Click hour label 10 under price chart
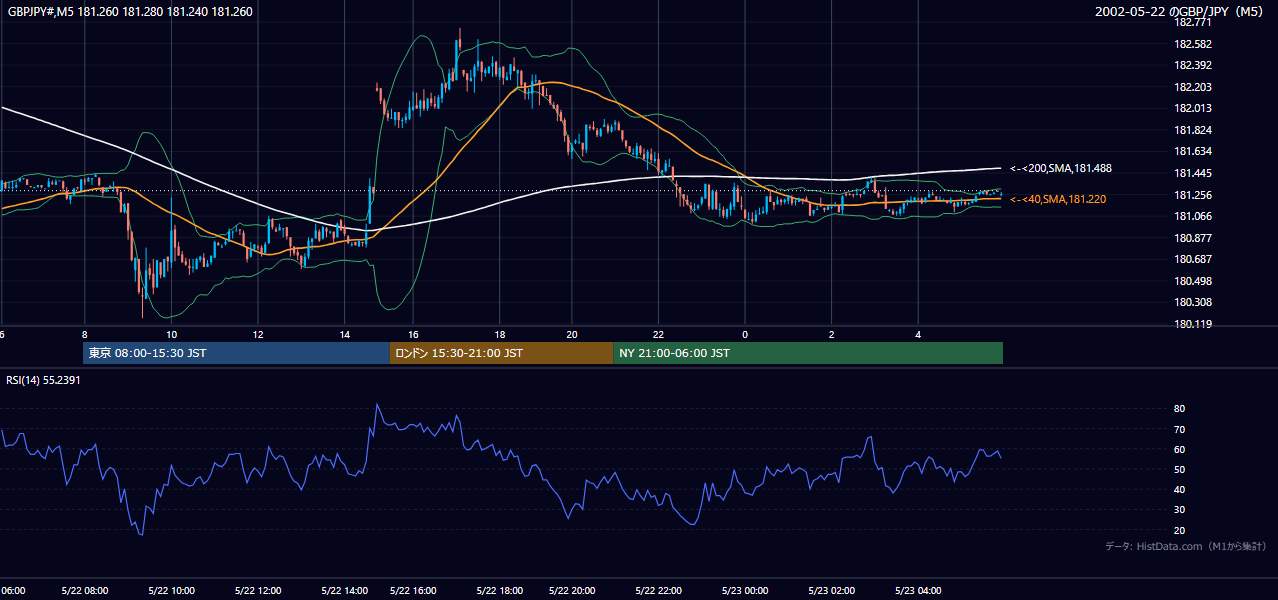1278x600 pixels. [x=172, y=334]
